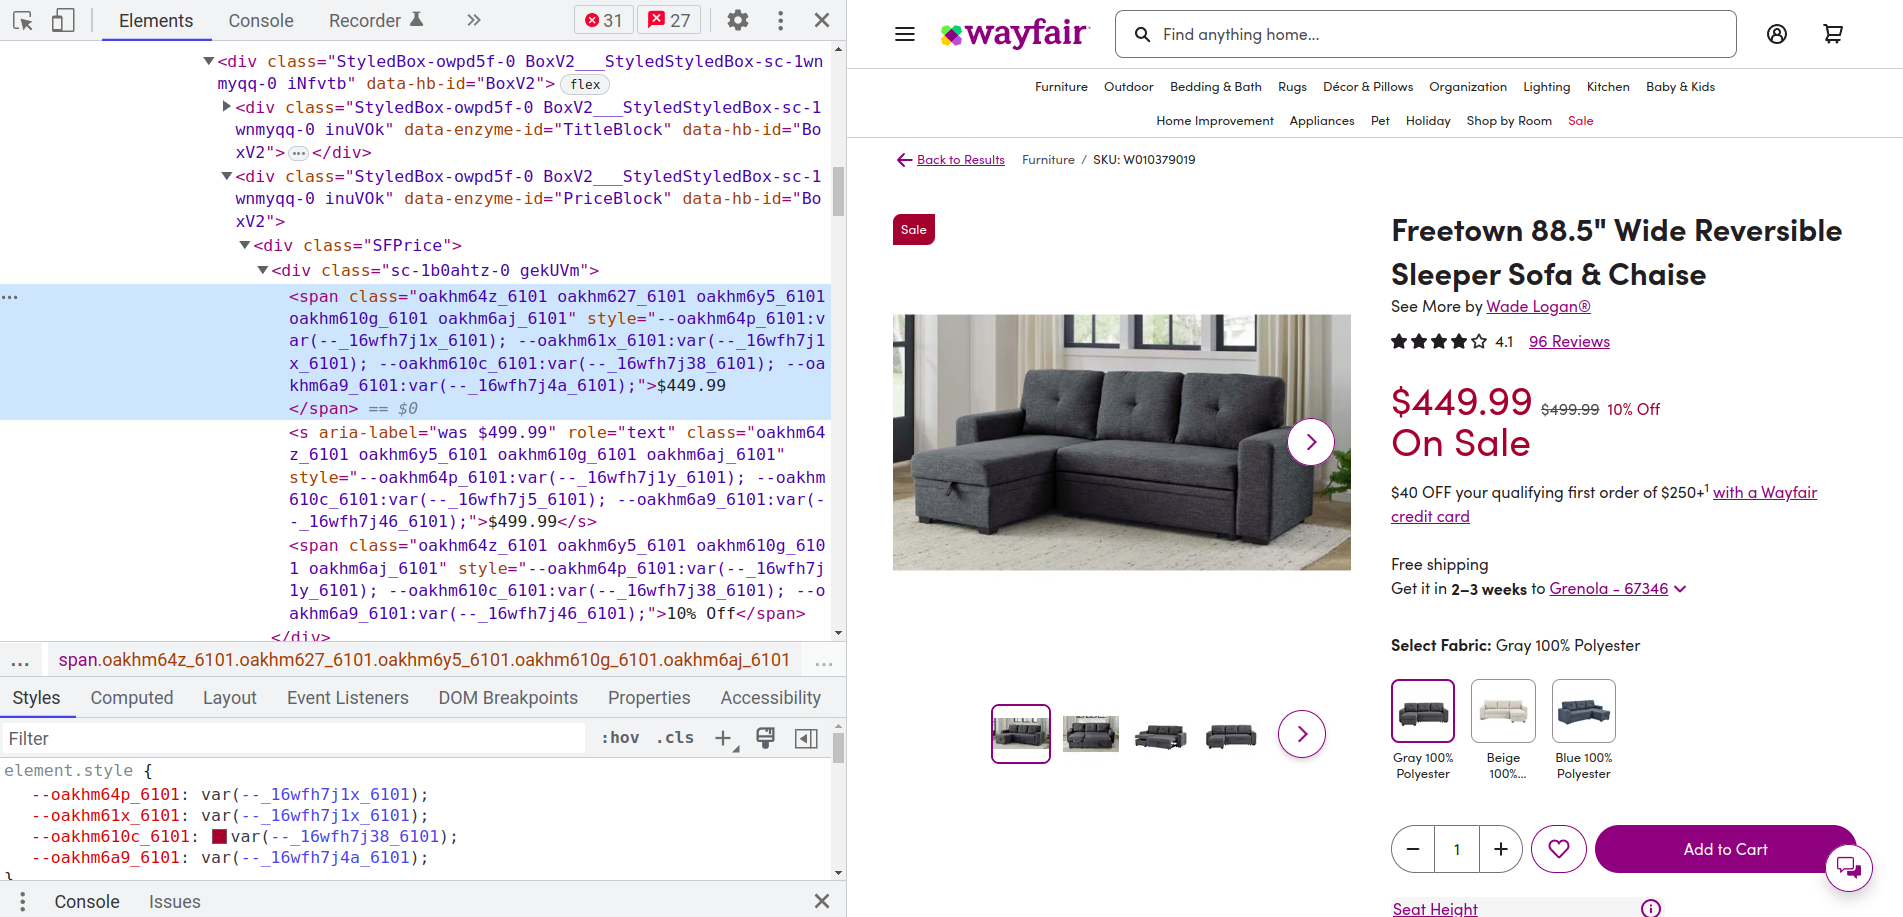Switch to the Console tab
The image size is (1903, 917).
point(261,21)
